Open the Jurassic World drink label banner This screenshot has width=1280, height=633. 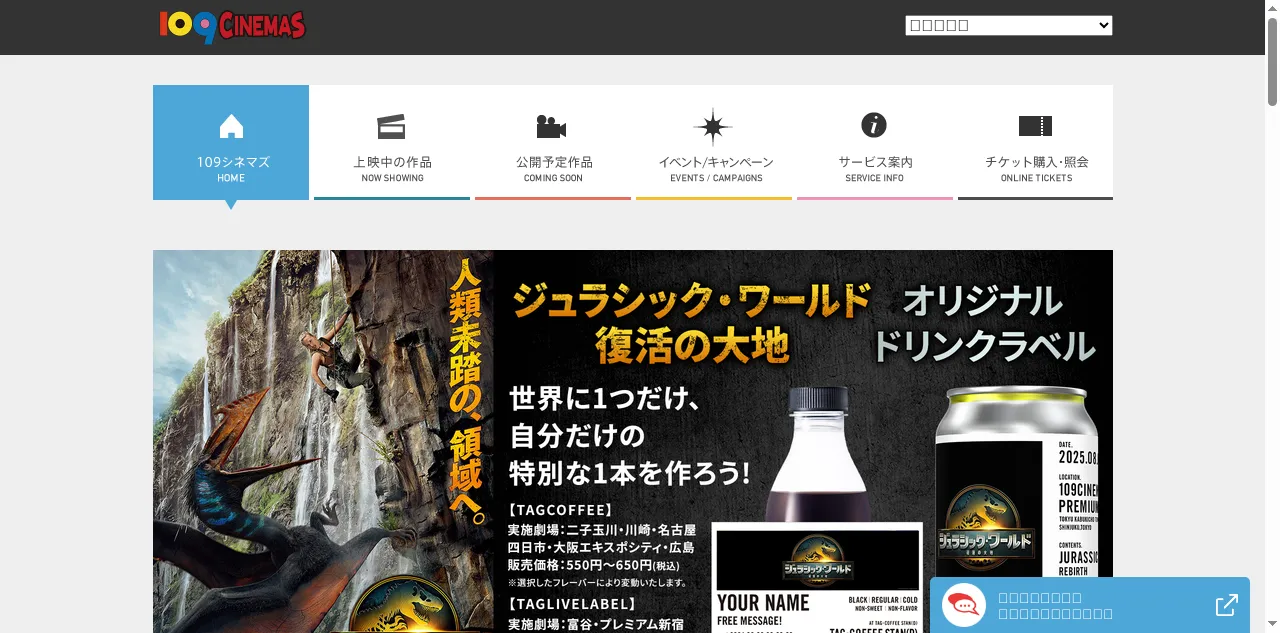[633, 441]
